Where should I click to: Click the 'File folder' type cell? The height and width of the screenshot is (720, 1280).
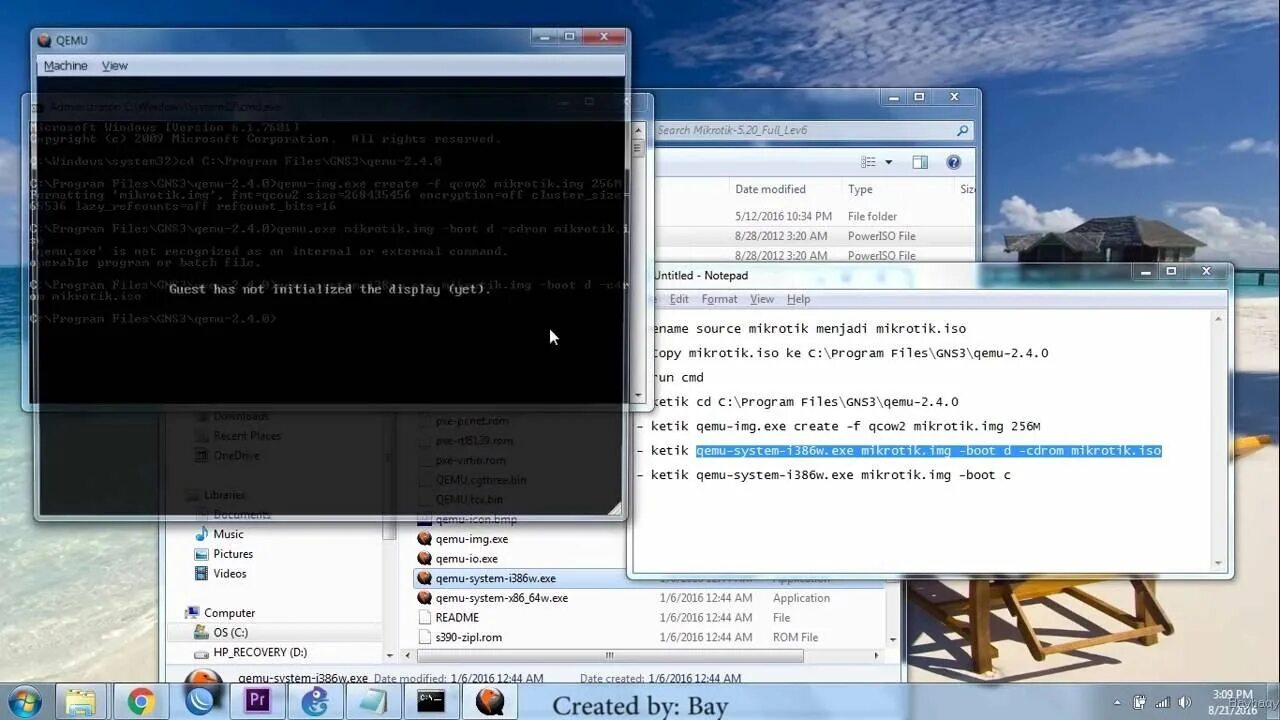[x=872, y=216]
